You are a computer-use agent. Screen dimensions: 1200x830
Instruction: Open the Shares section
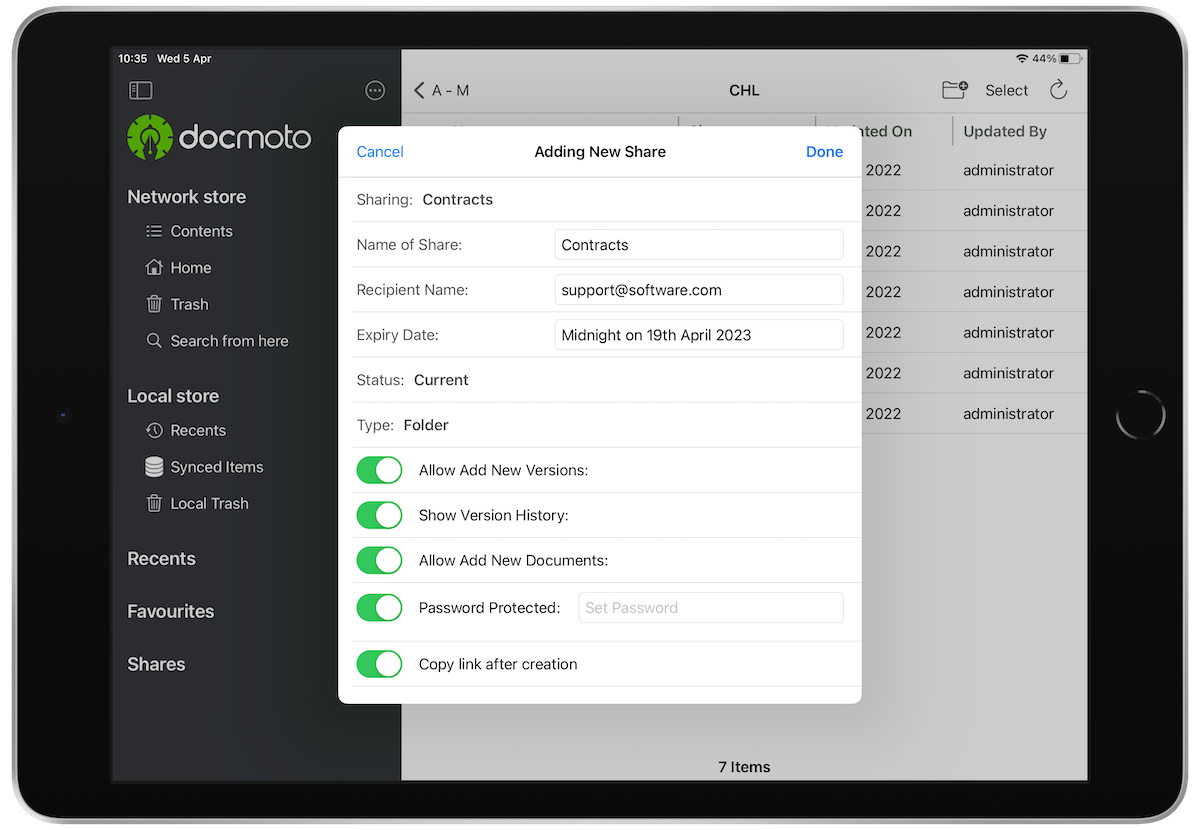[x=156, y=664]
